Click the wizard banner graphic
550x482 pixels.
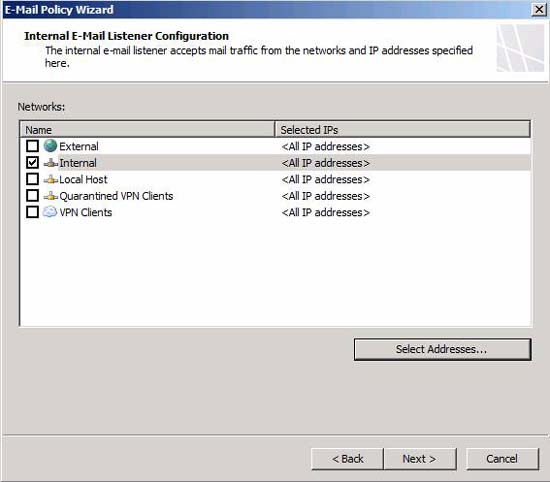520,48
